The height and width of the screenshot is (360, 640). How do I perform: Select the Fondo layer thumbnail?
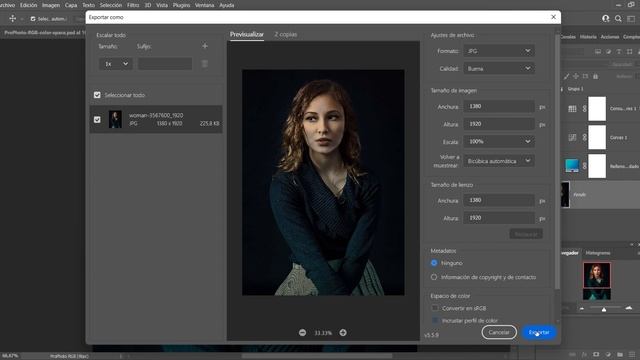565,195
